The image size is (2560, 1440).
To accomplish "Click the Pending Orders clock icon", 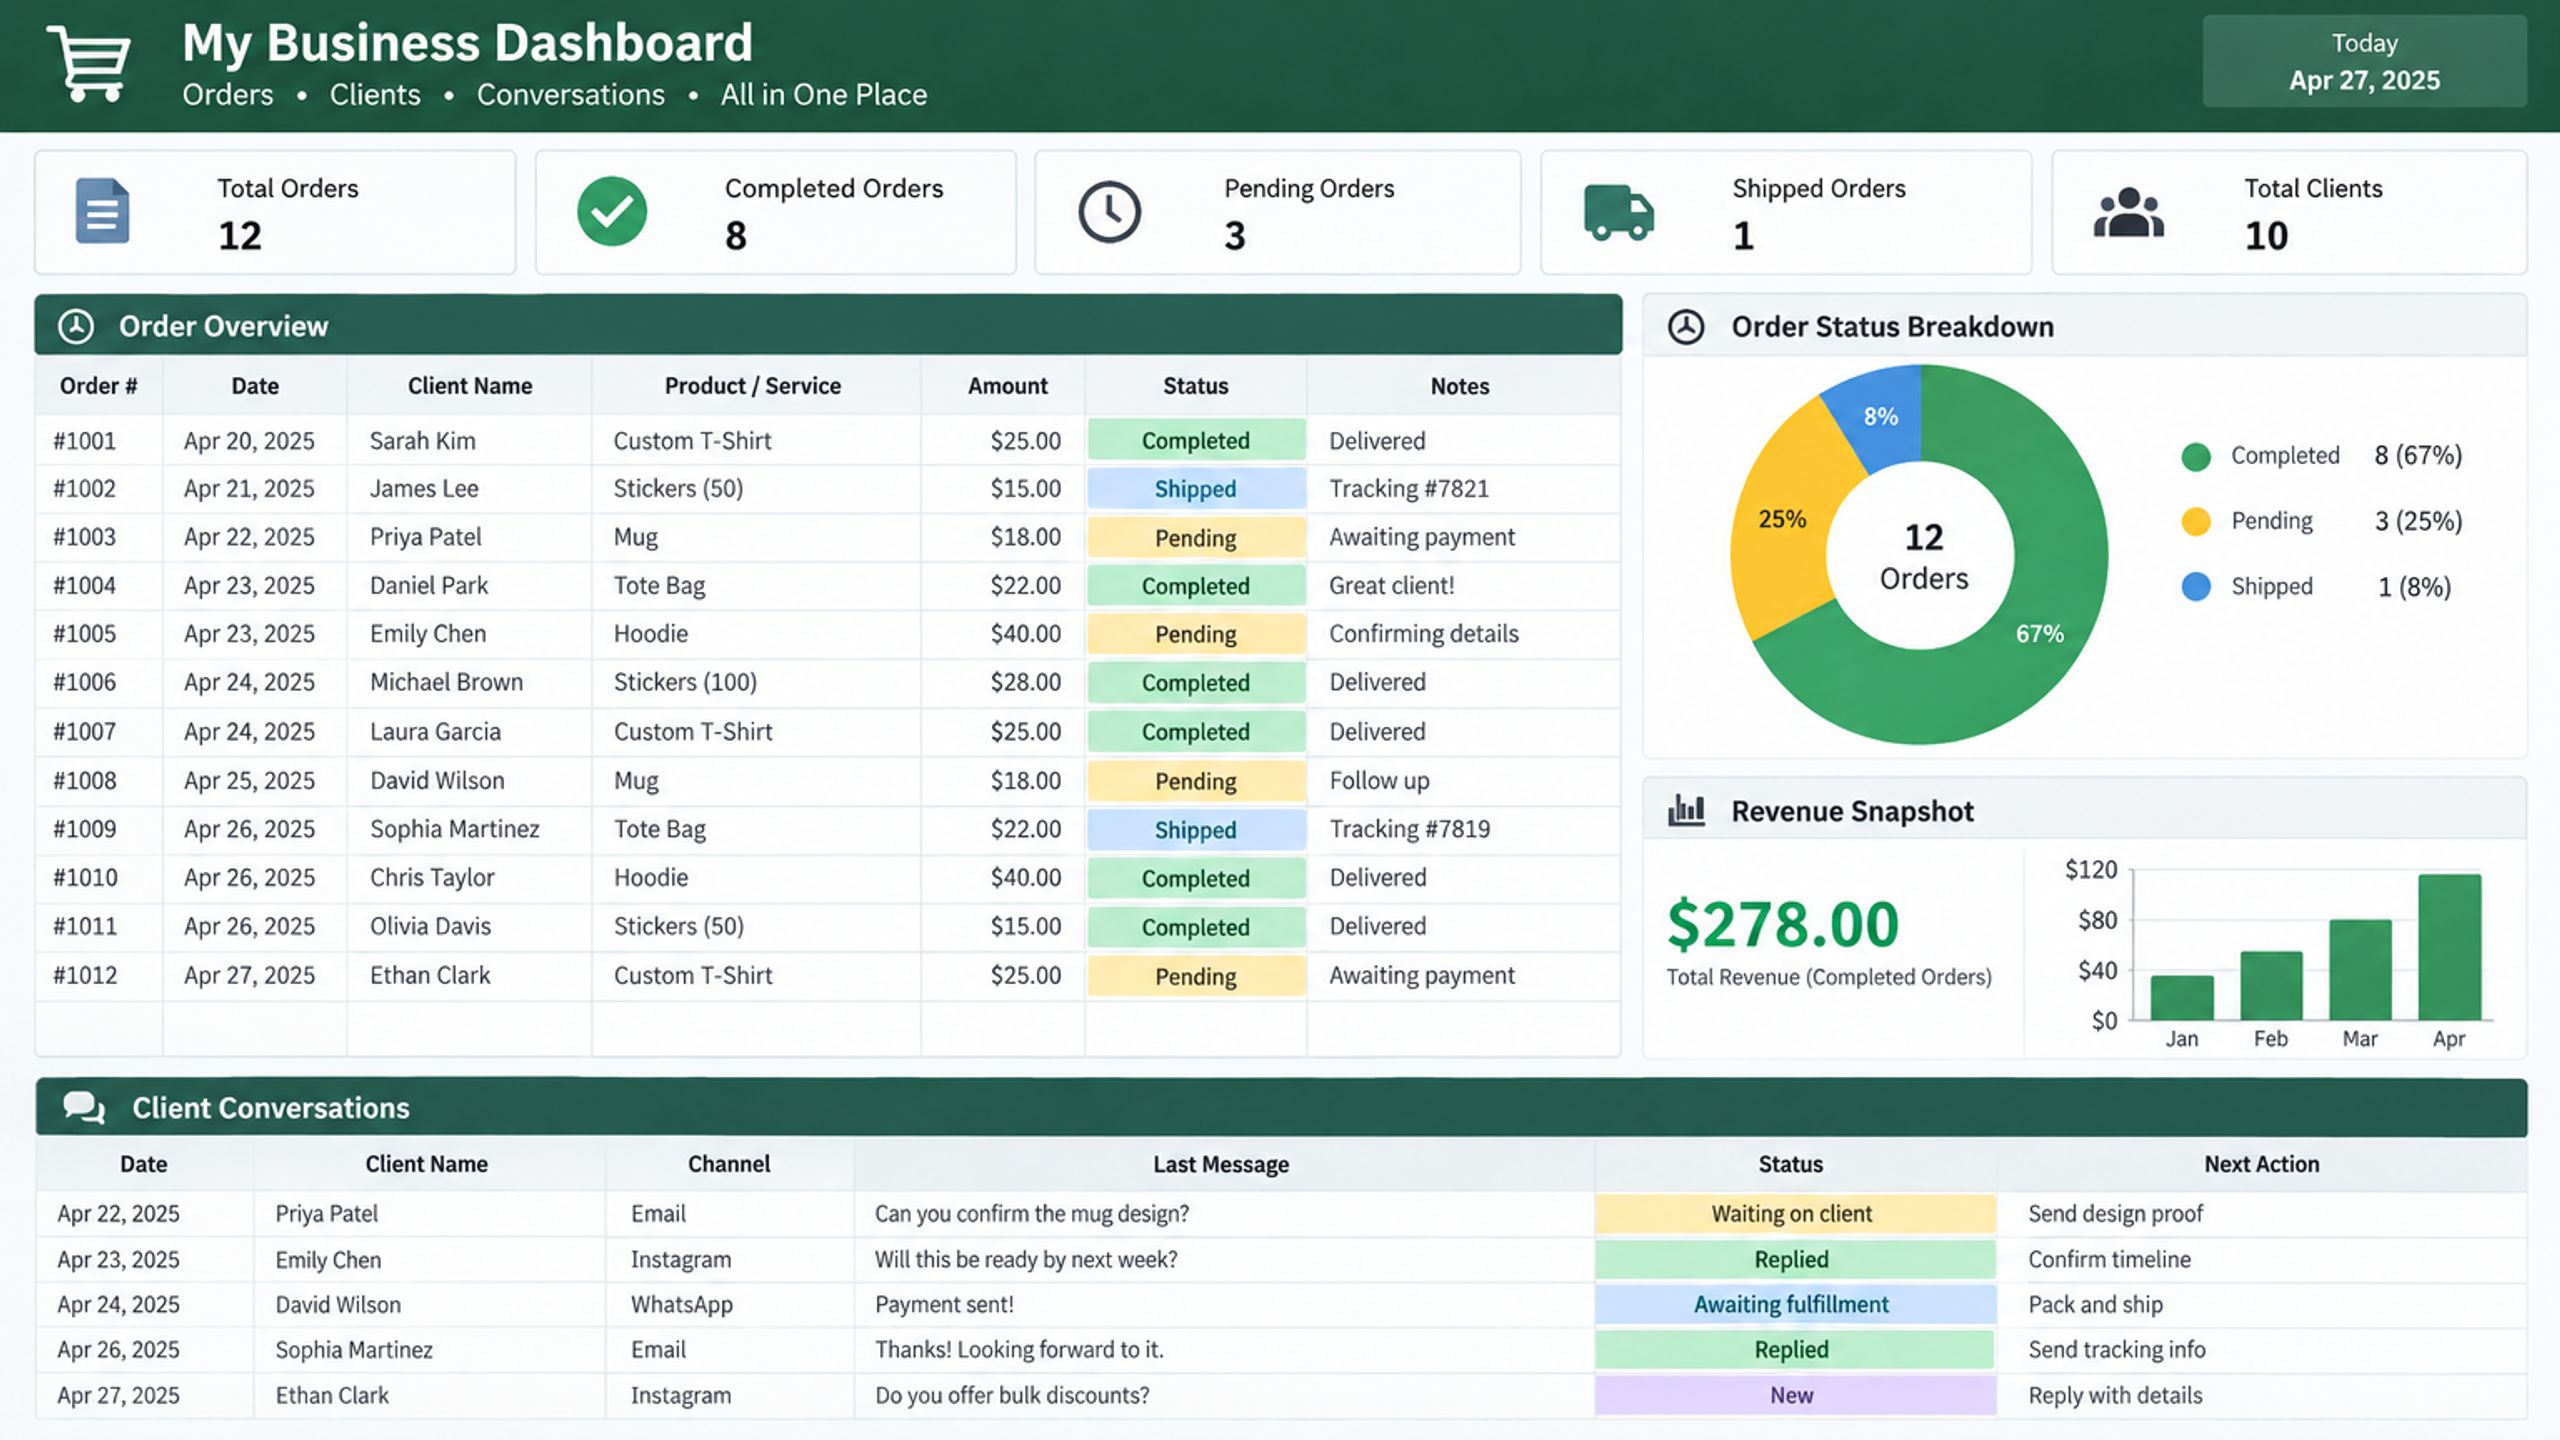I will click(1109, 212).
